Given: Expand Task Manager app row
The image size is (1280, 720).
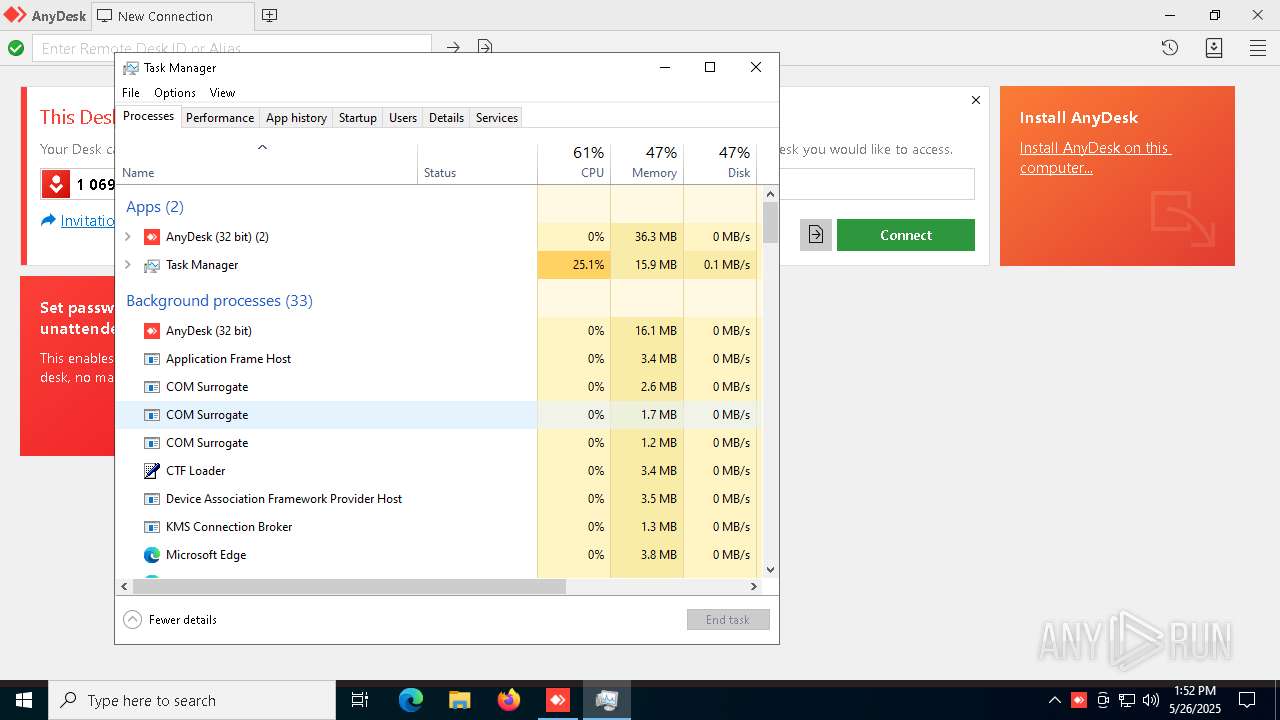Looking at the screenshot, I should point(127,265).
